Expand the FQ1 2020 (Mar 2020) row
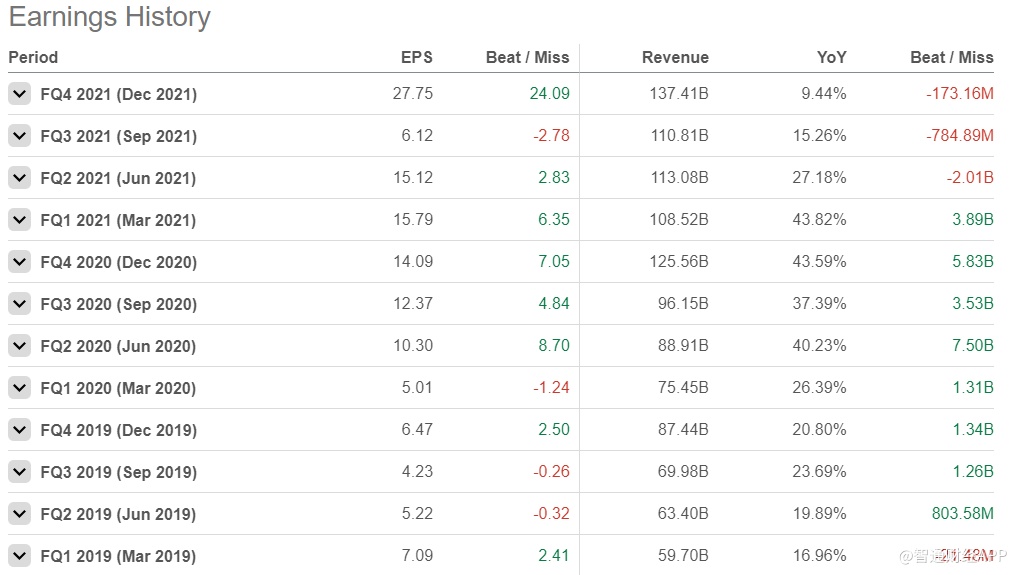This screenshot has height=575, width=1017. [x=19, y=388]
